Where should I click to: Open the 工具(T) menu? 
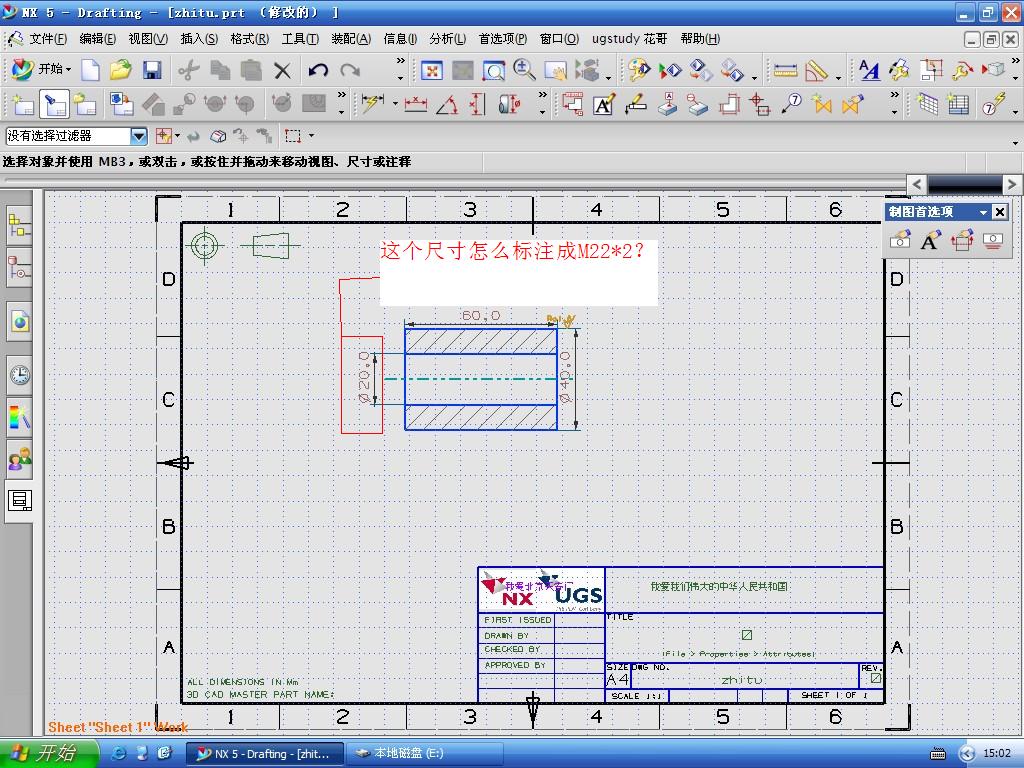[300, 39]
